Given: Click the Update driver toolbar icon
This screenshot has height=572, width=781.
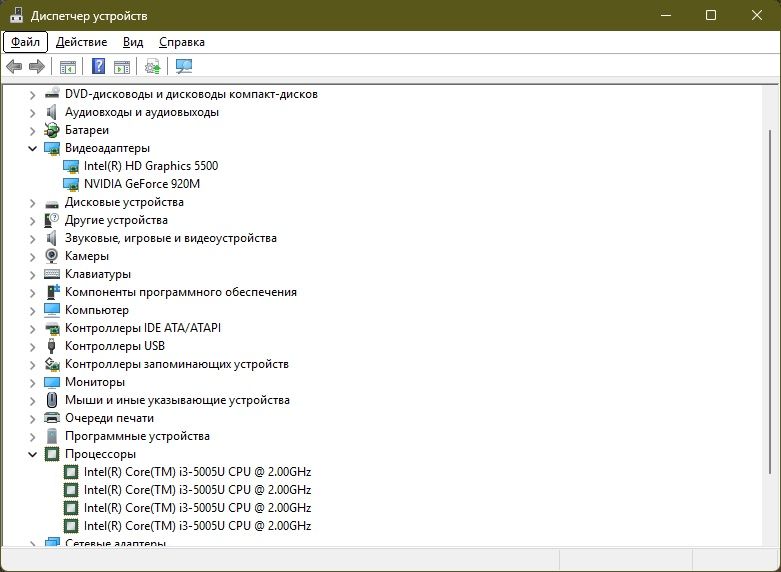Looking at the screenshot, I should (x=152, y=66).
